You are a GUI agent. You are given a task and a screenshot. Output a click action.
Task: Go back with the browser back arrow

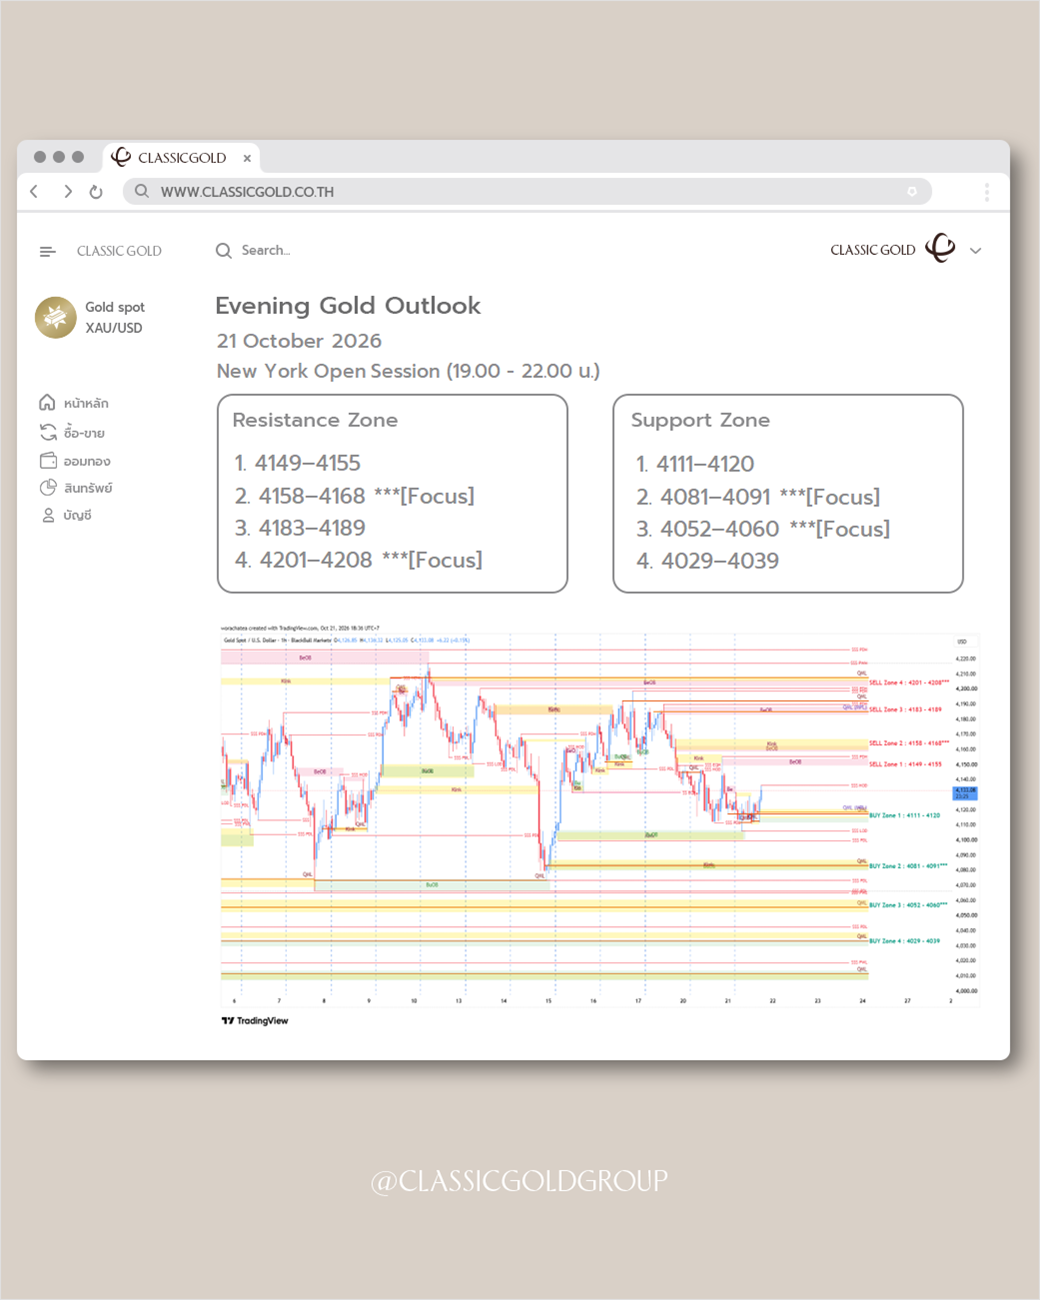click(34, 191)
